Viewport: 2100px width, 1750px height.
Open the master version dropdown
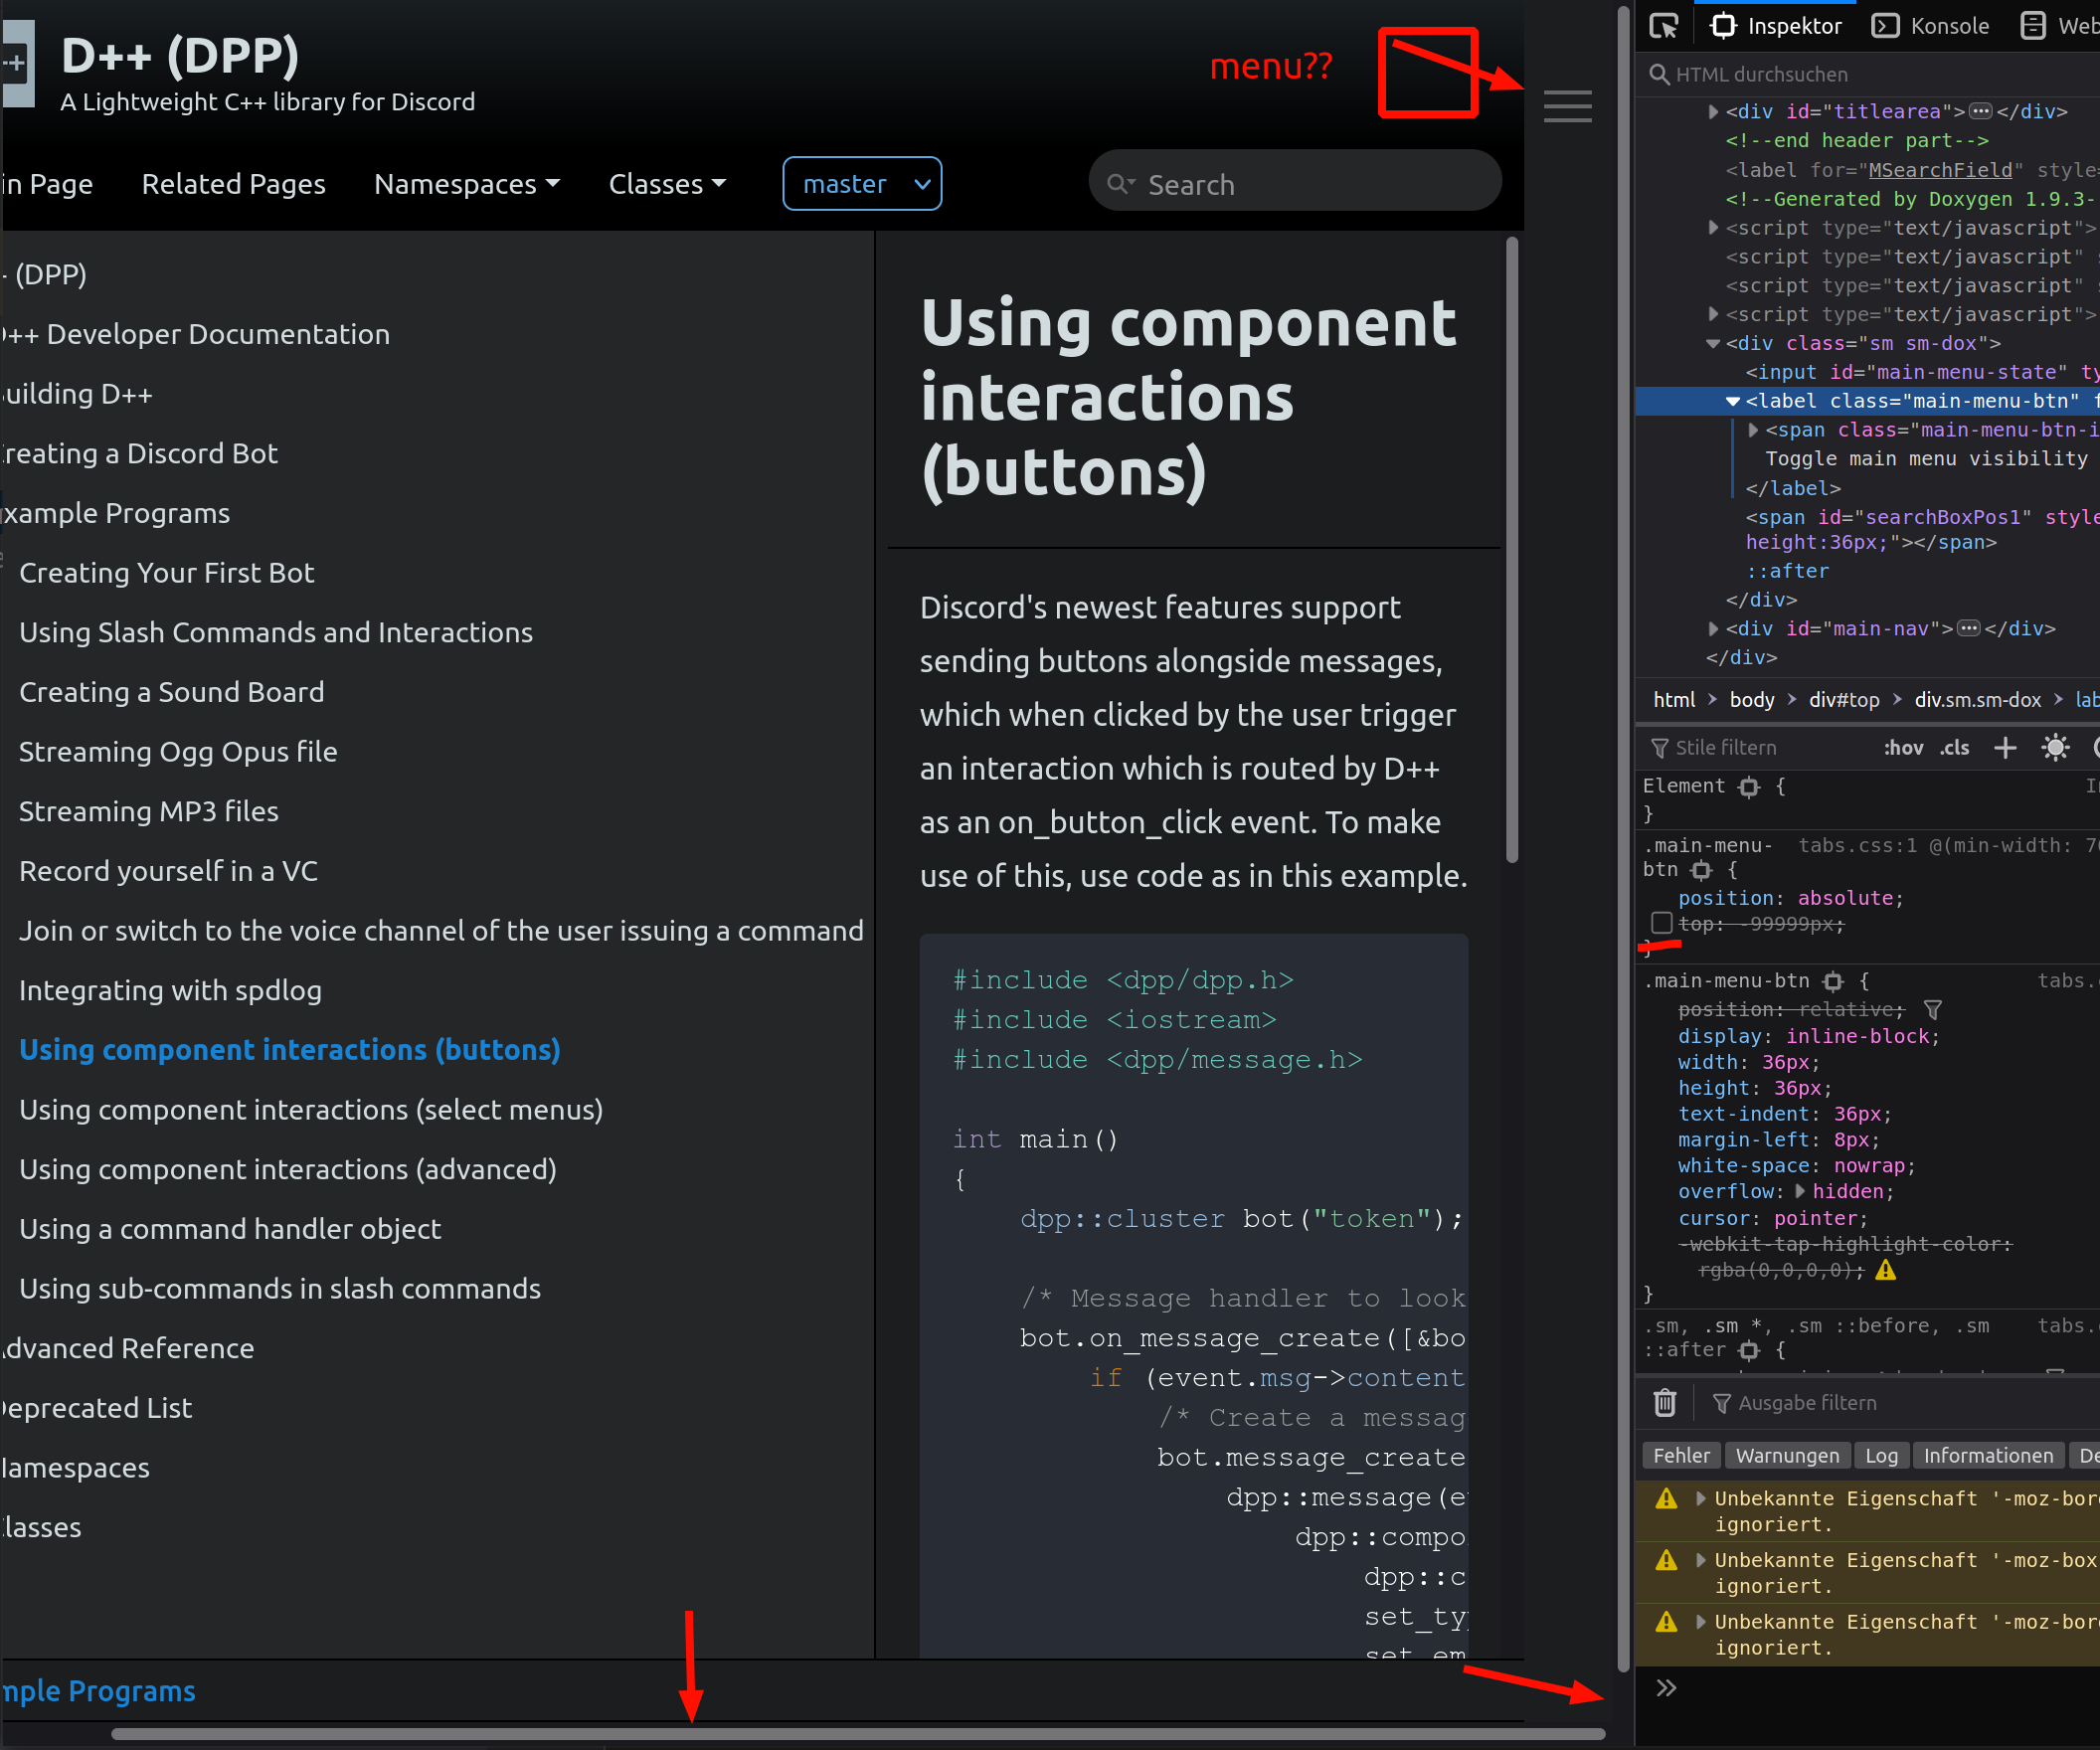[x=862, y=184]
